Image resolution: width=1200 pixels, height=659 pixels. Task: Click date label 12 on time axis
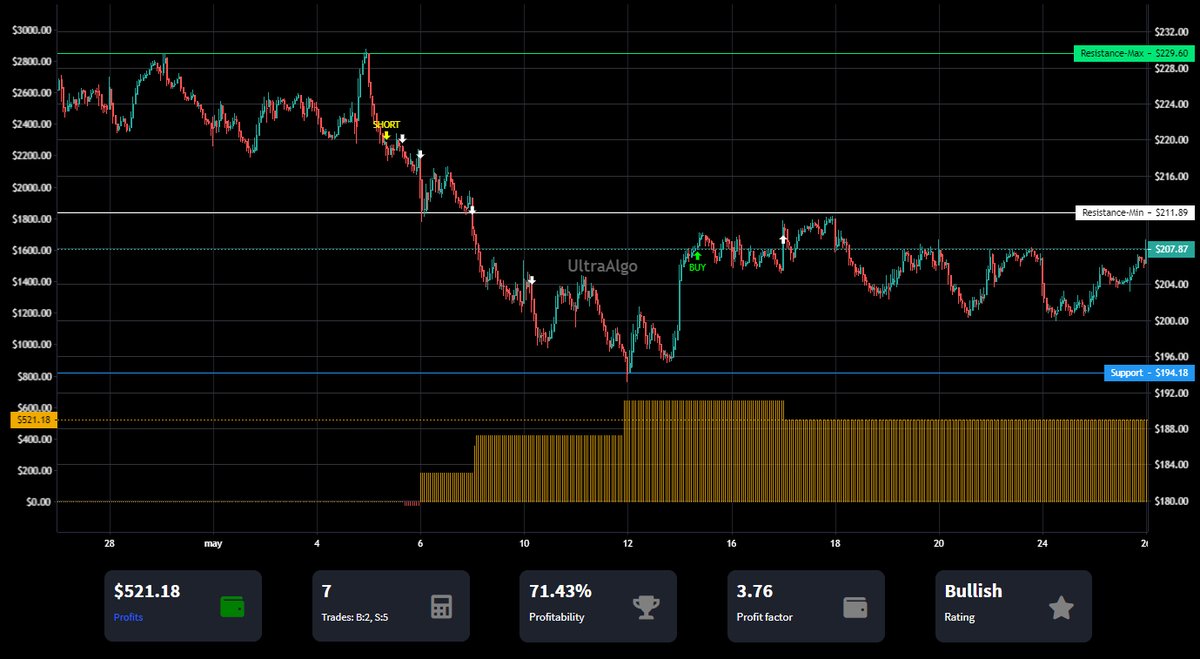pos(628,543)
